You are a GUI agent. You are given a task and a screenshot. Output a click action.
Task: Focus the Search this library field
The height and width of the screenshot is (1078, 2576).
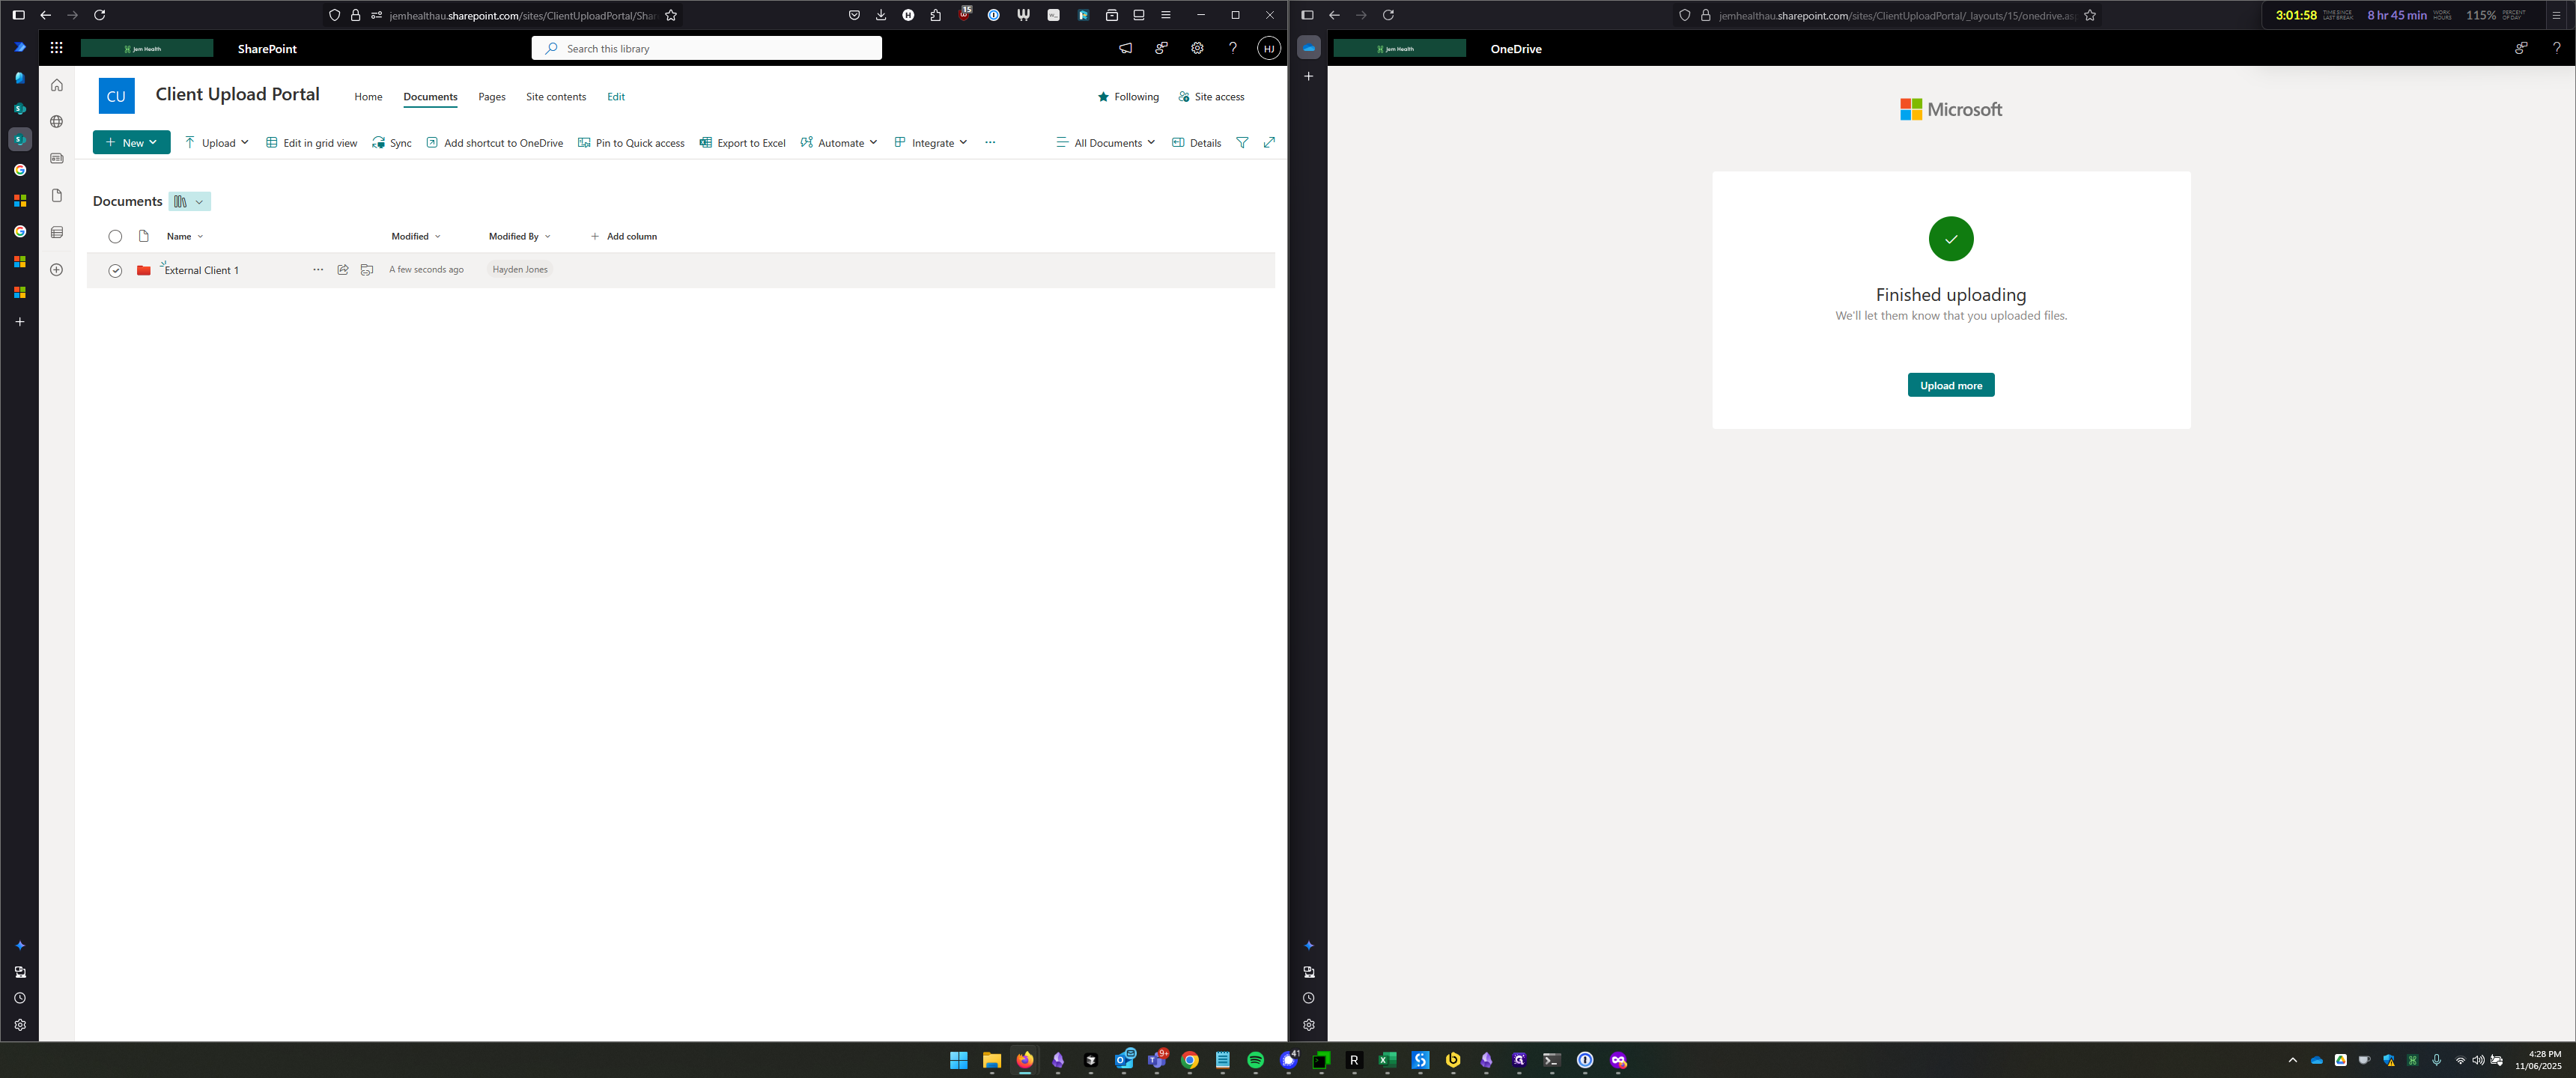tap(707, 48)
